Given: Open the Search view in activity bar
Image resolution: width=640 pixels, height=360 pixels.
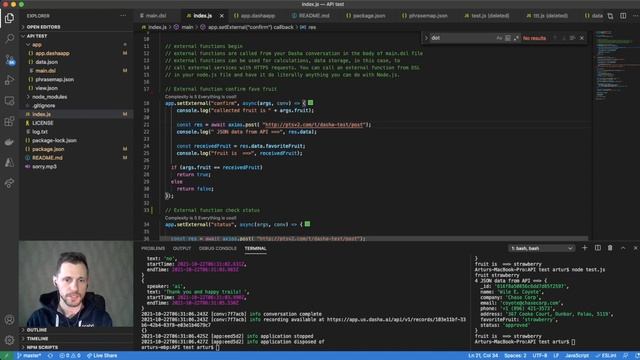Looking at the screenshot, I should point(9,39).
